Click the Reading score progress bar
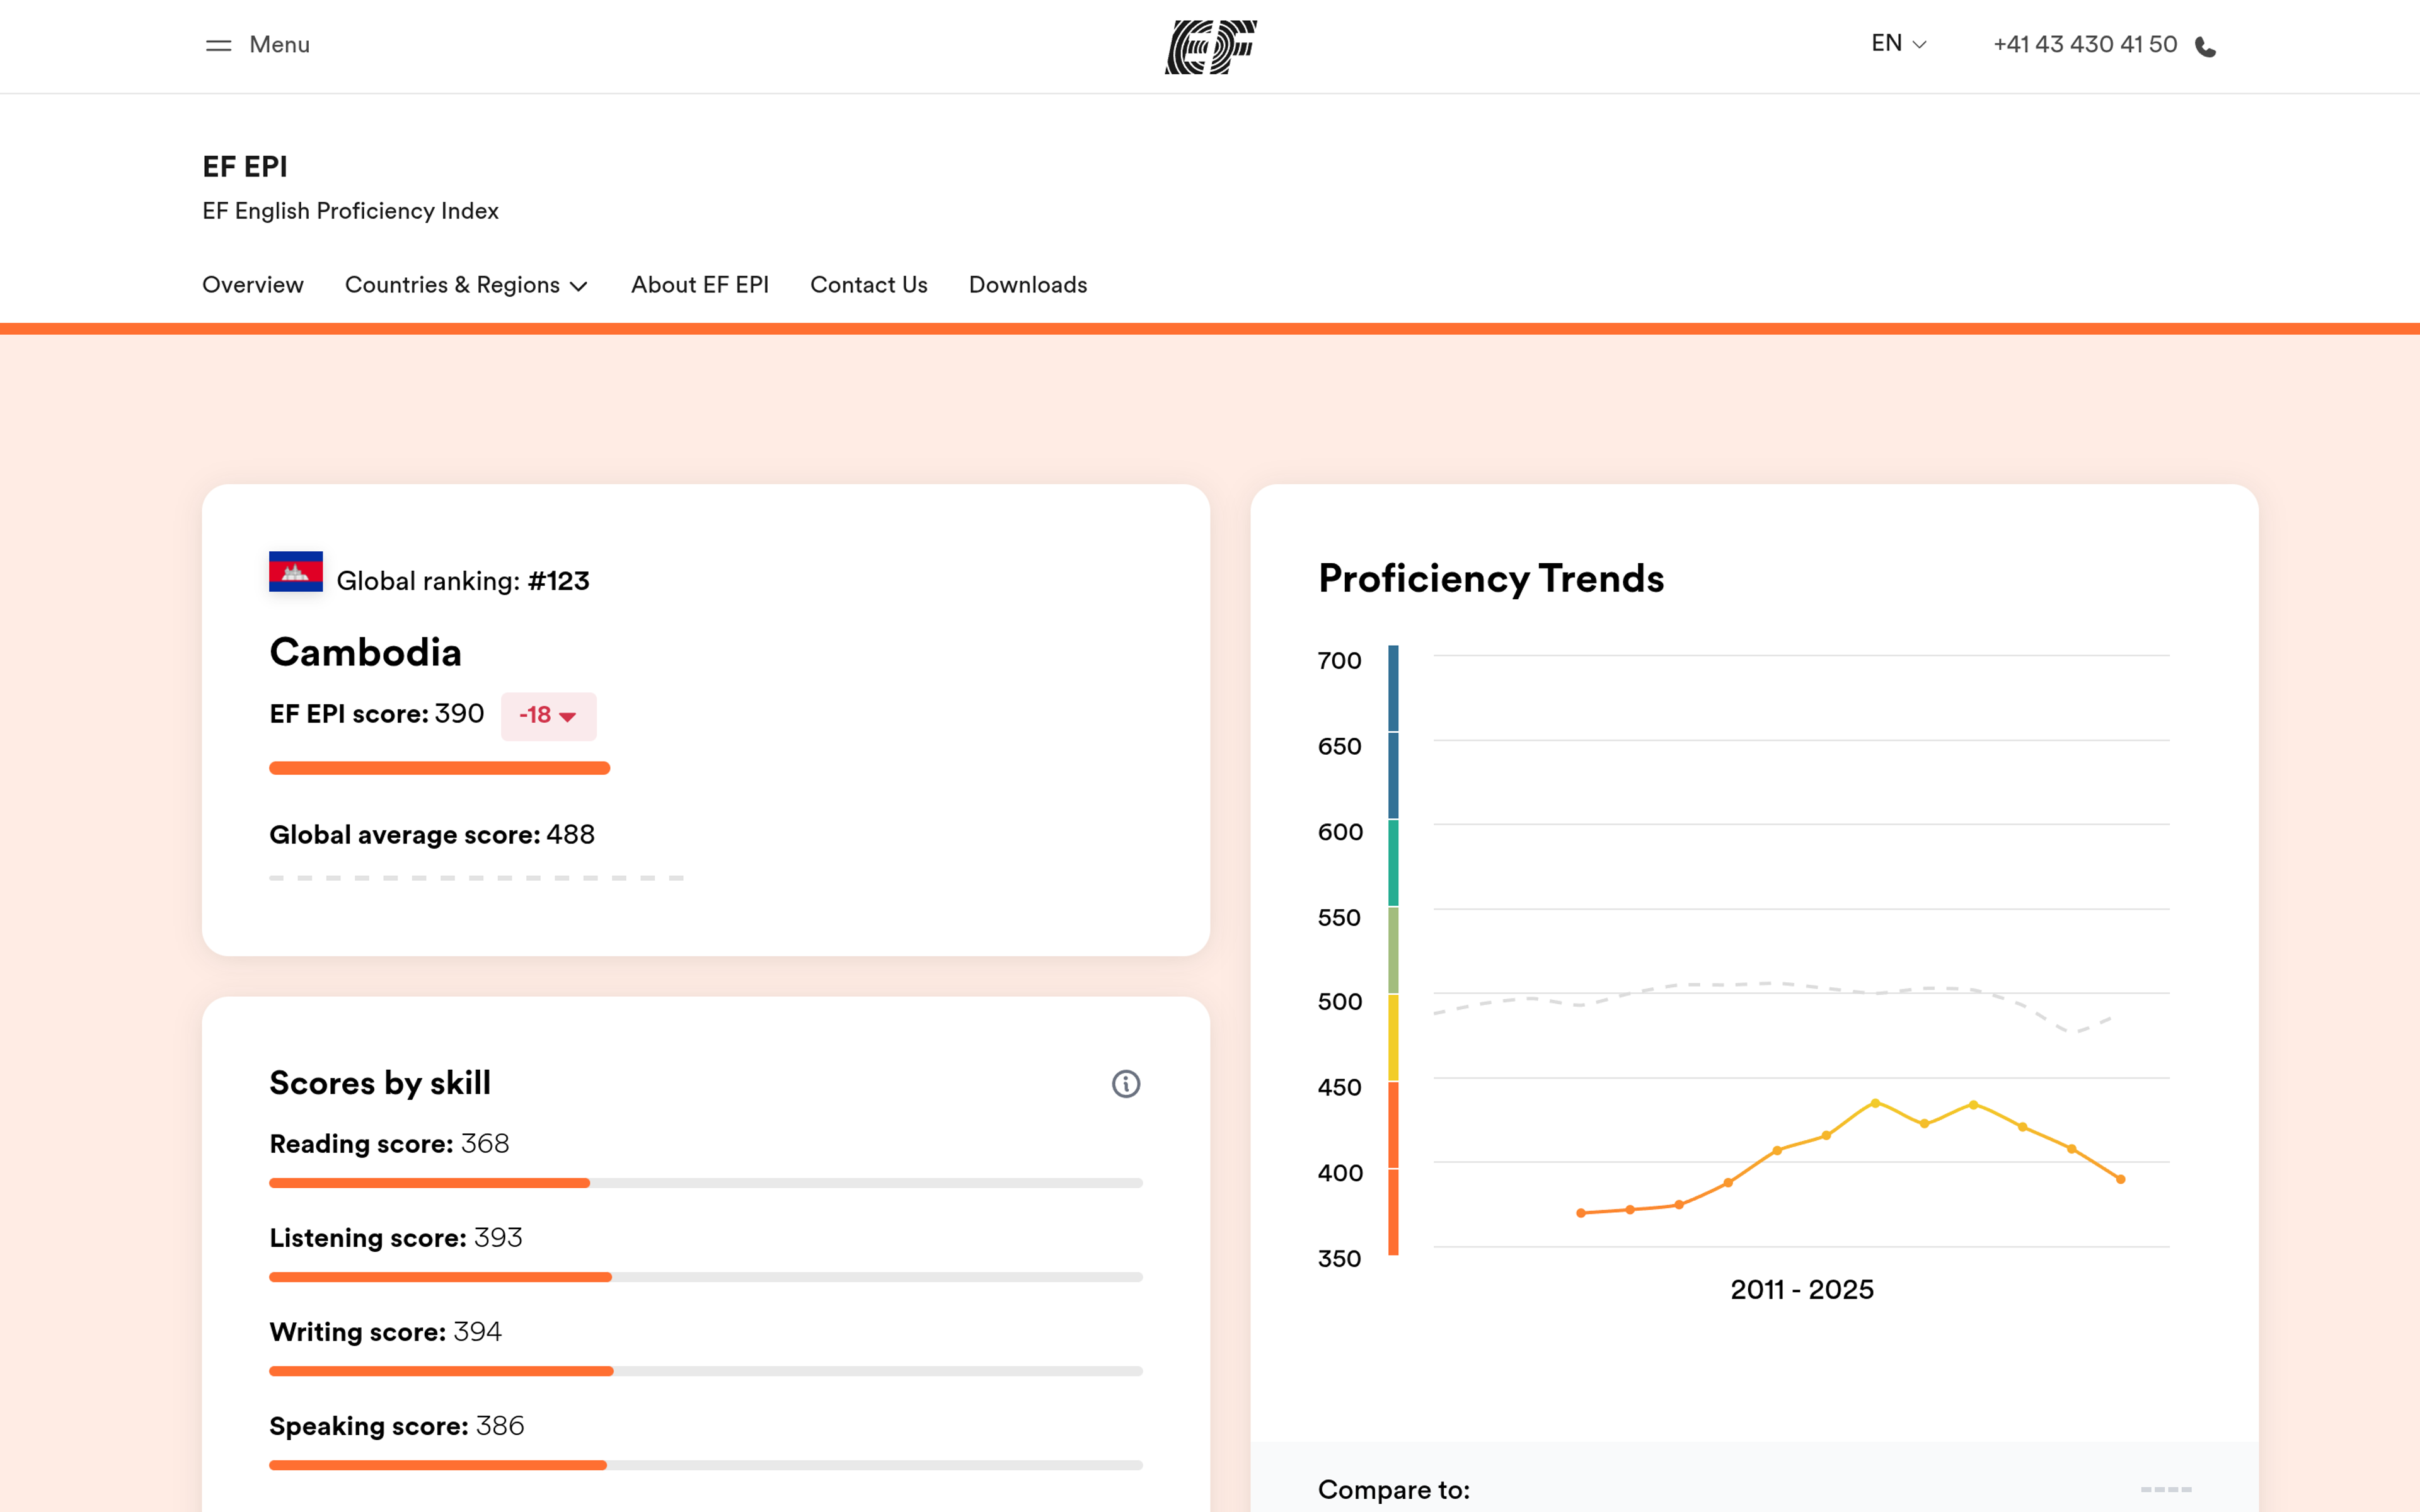Image resolution: width=2420 pixels, height=1512 pixels. pyautogui.click(x=706, y=1183)
